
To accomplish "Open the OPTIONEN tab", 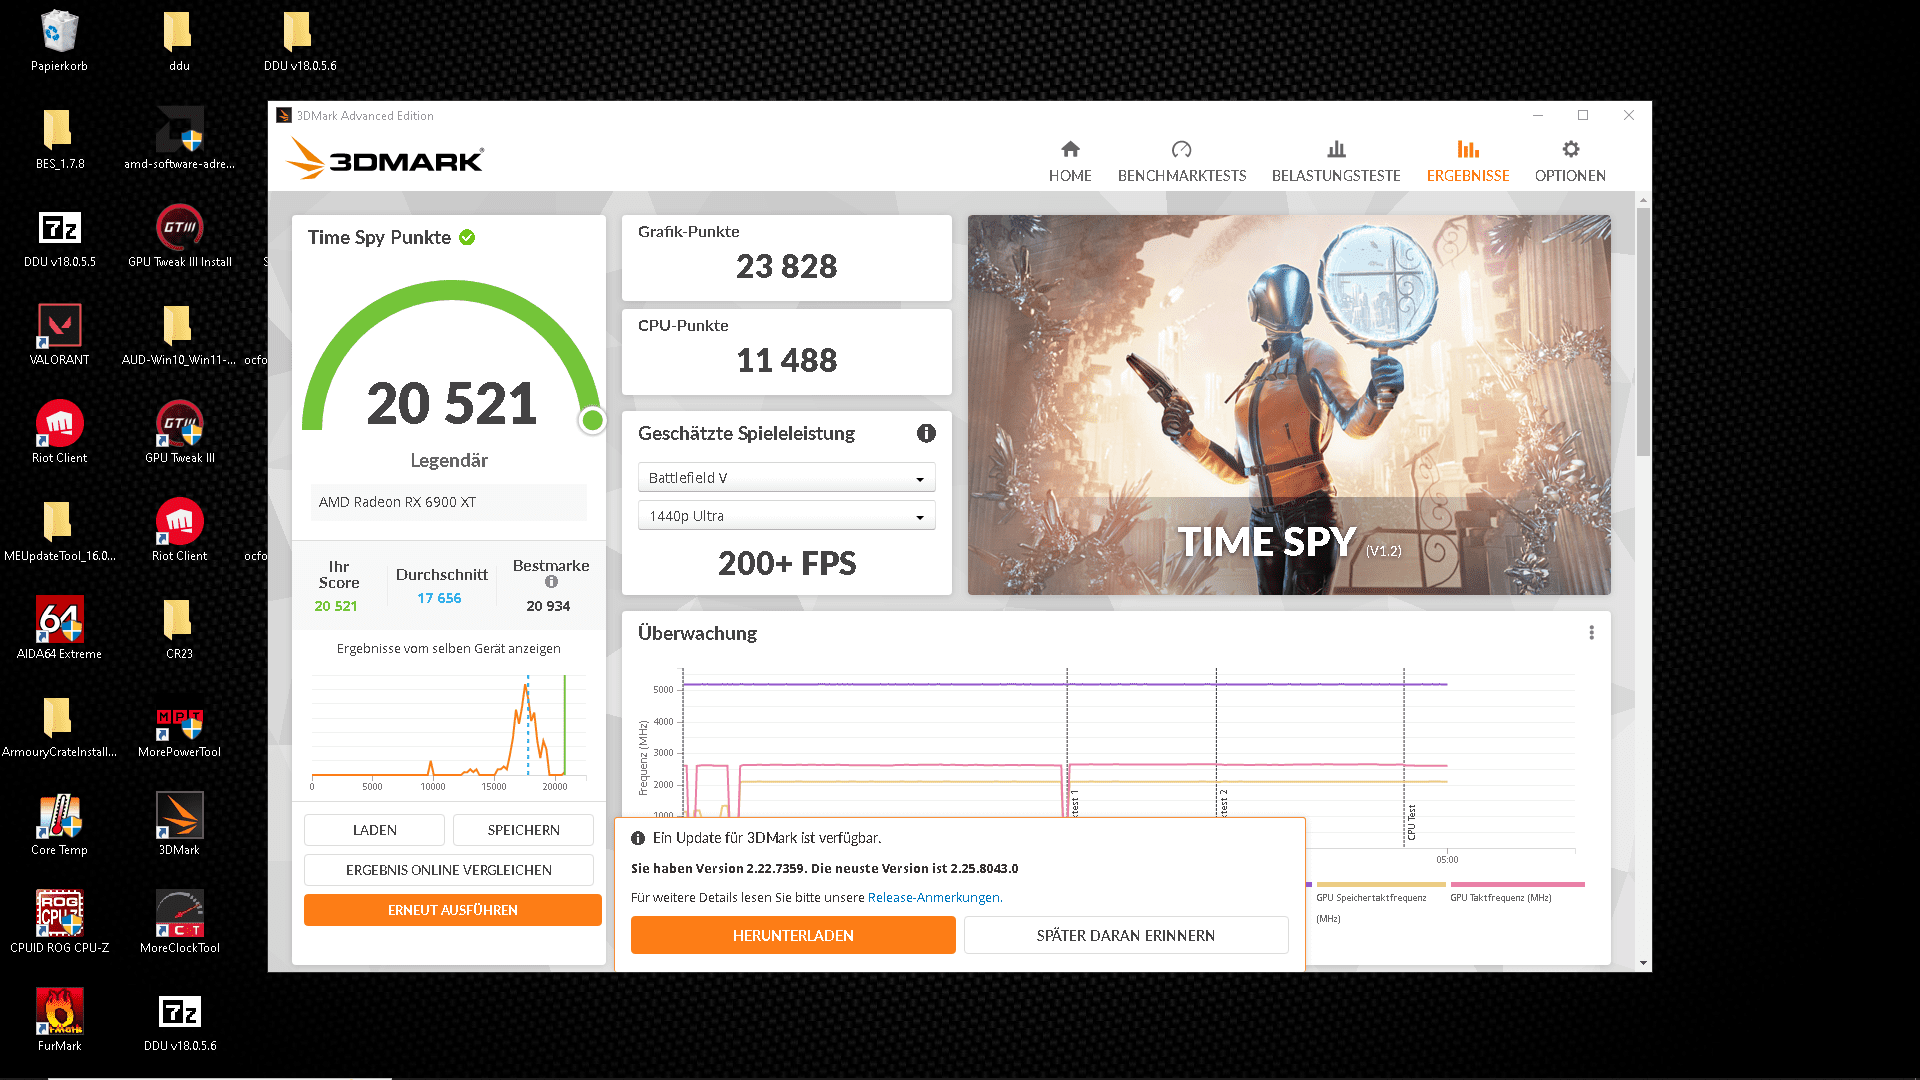I will [x=1570, y=161].
